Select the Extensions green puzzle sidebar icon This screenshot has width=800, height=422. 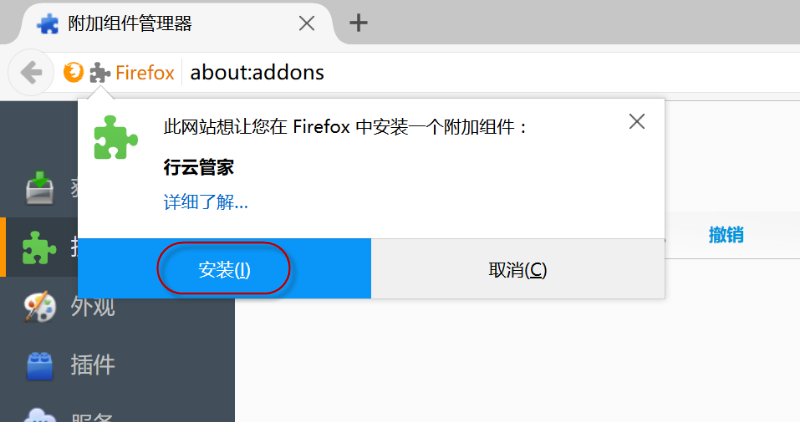click(x=39, y=248)
